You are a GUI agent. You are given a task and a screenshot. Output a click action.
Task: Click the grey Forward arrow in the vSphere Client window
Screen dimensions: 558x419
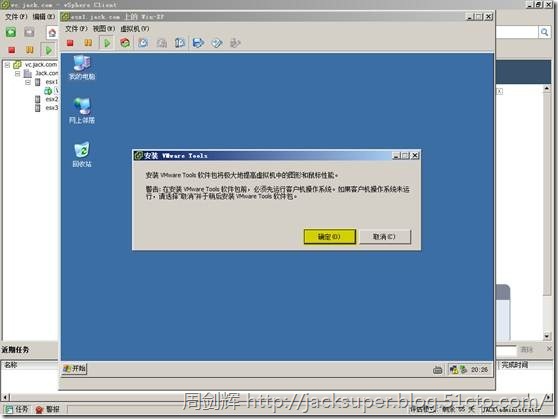click(29, 32)
